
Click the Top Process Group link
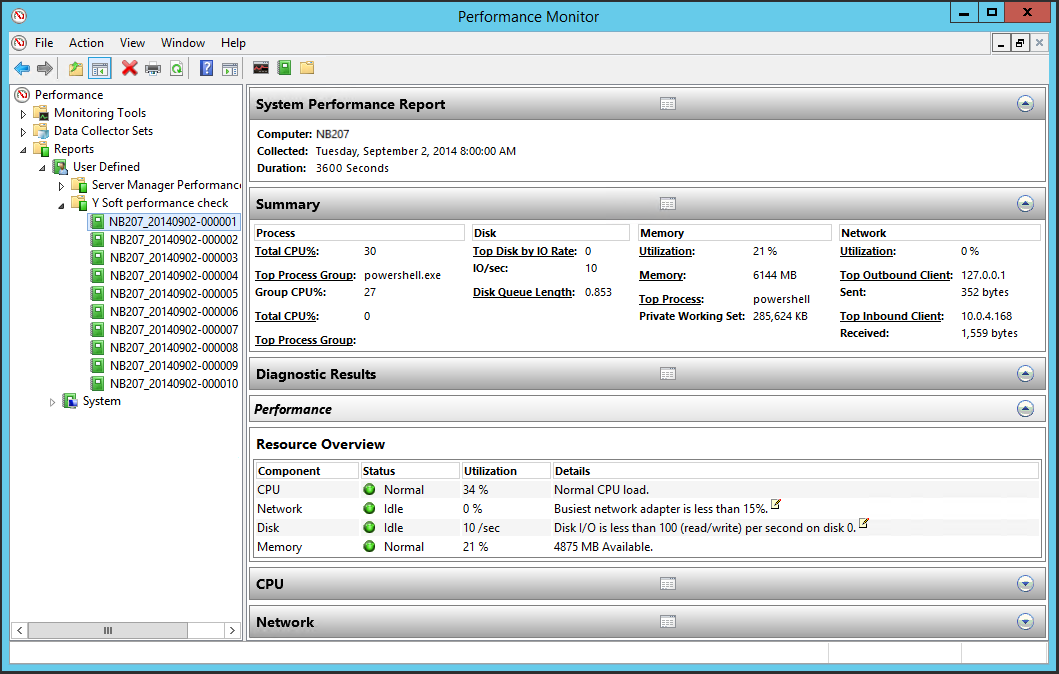304,274
